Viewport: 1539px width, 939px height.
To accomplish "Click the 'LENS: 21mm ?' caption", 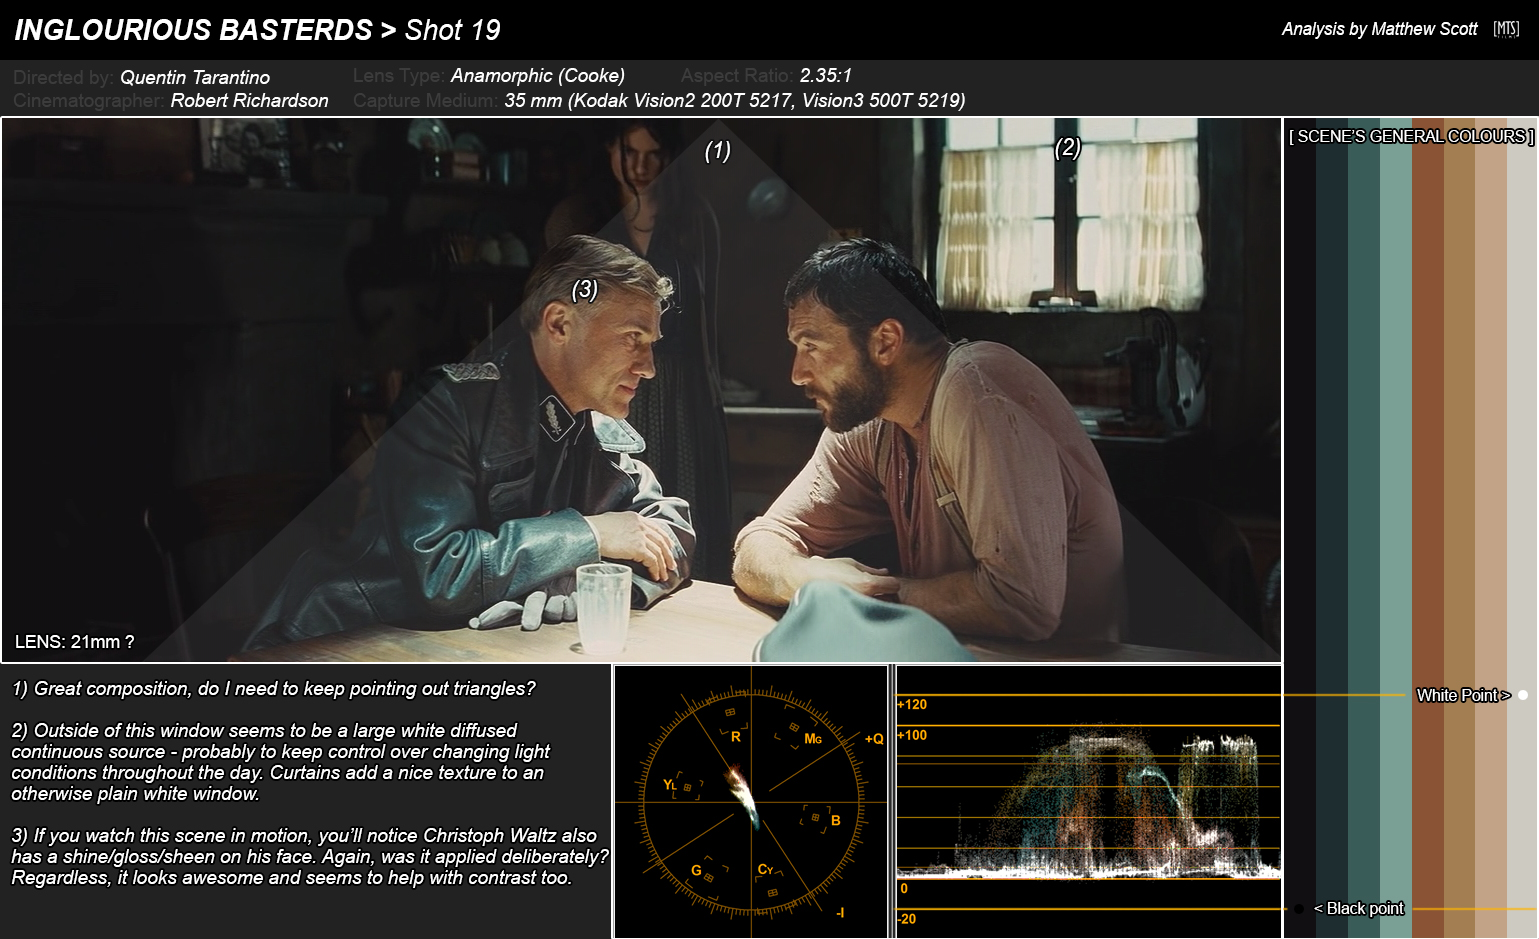I will tap(75, 642).
